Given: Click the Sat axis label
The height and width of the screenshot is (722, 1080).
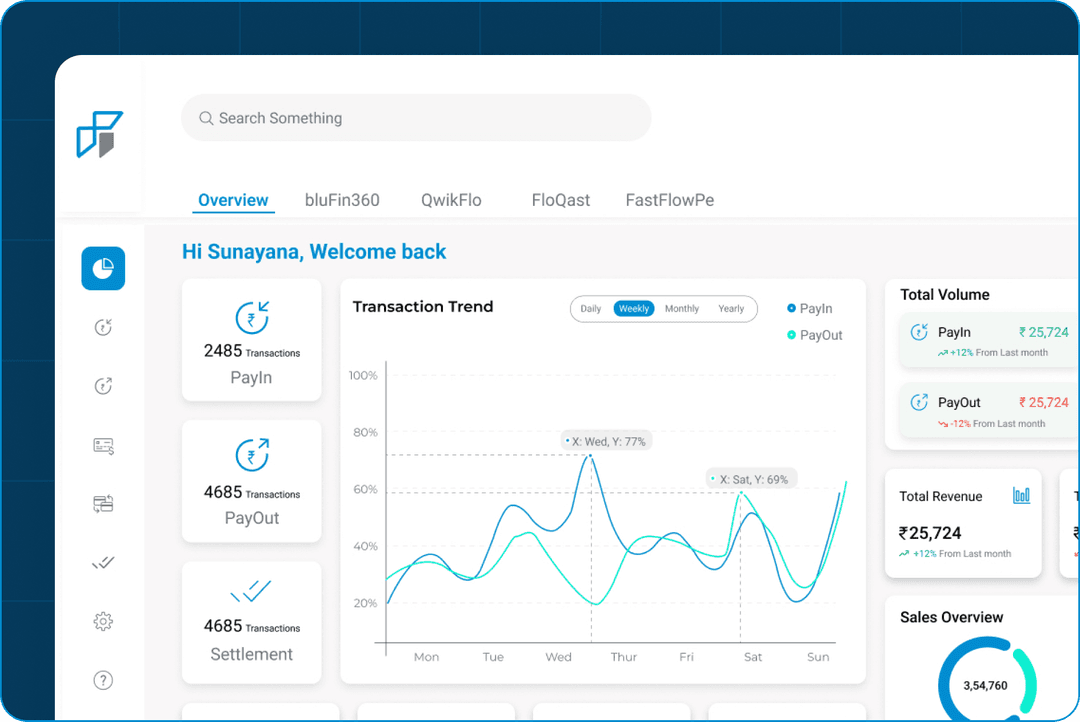Looking at the screenshot, I should [753, 657].
